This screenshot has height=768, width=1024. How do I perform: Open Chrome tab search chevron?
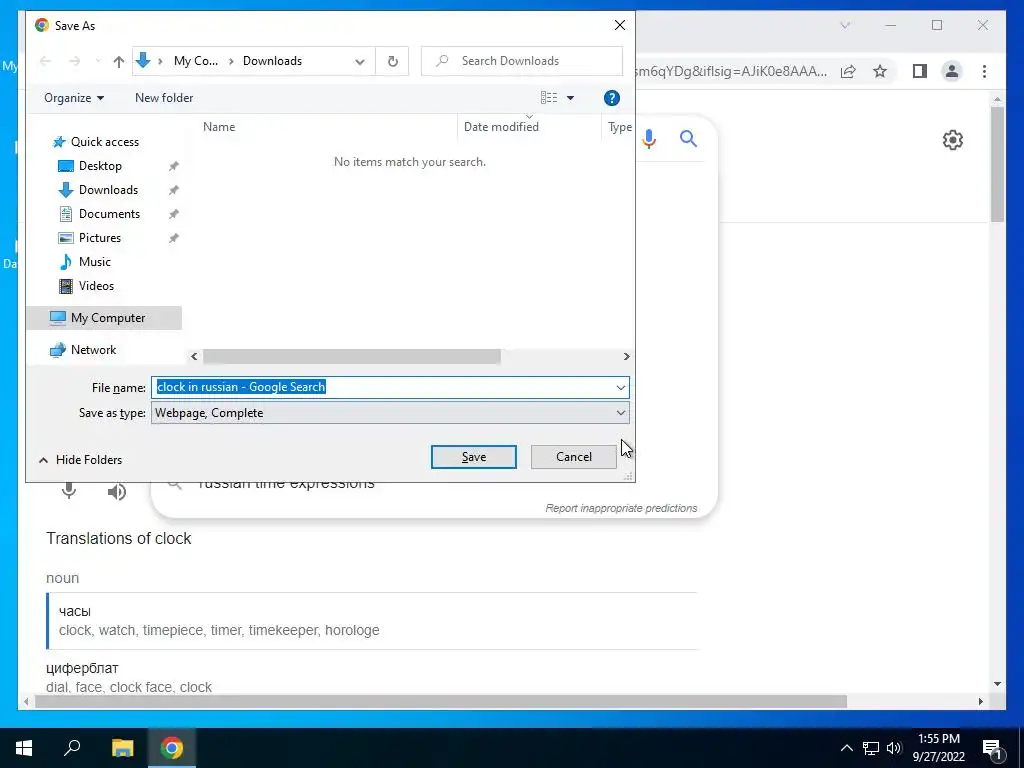tap(844, 25)
